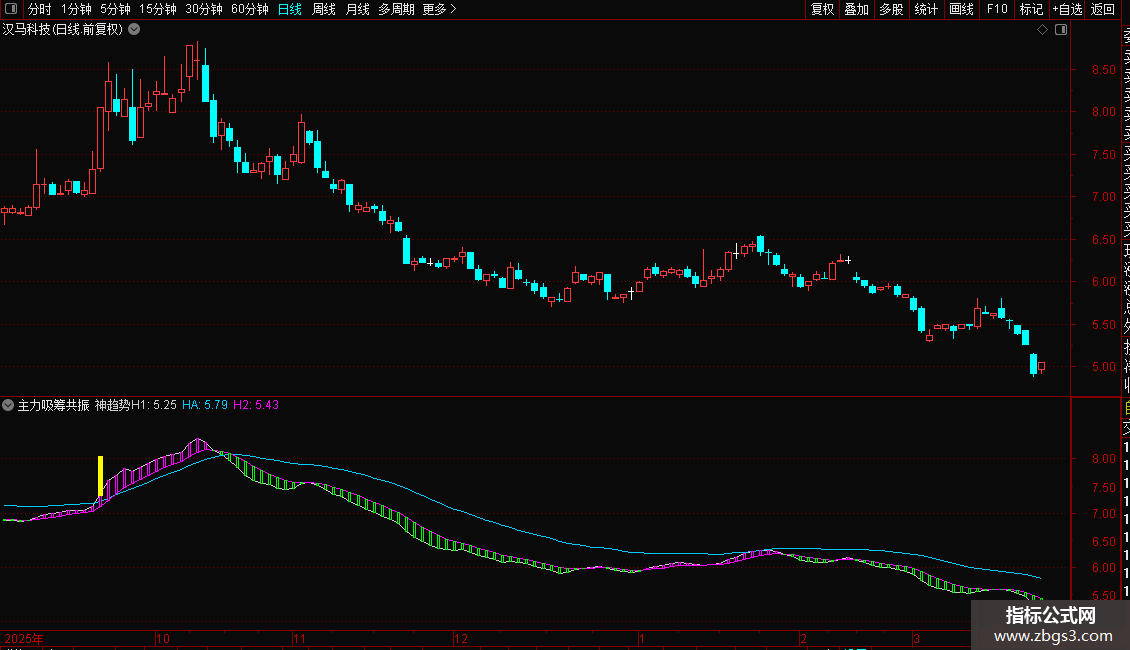The width and height of the screenshot is (1130, 650).
Task: Switch to 分时 intraday view
Action: point(40,9)
